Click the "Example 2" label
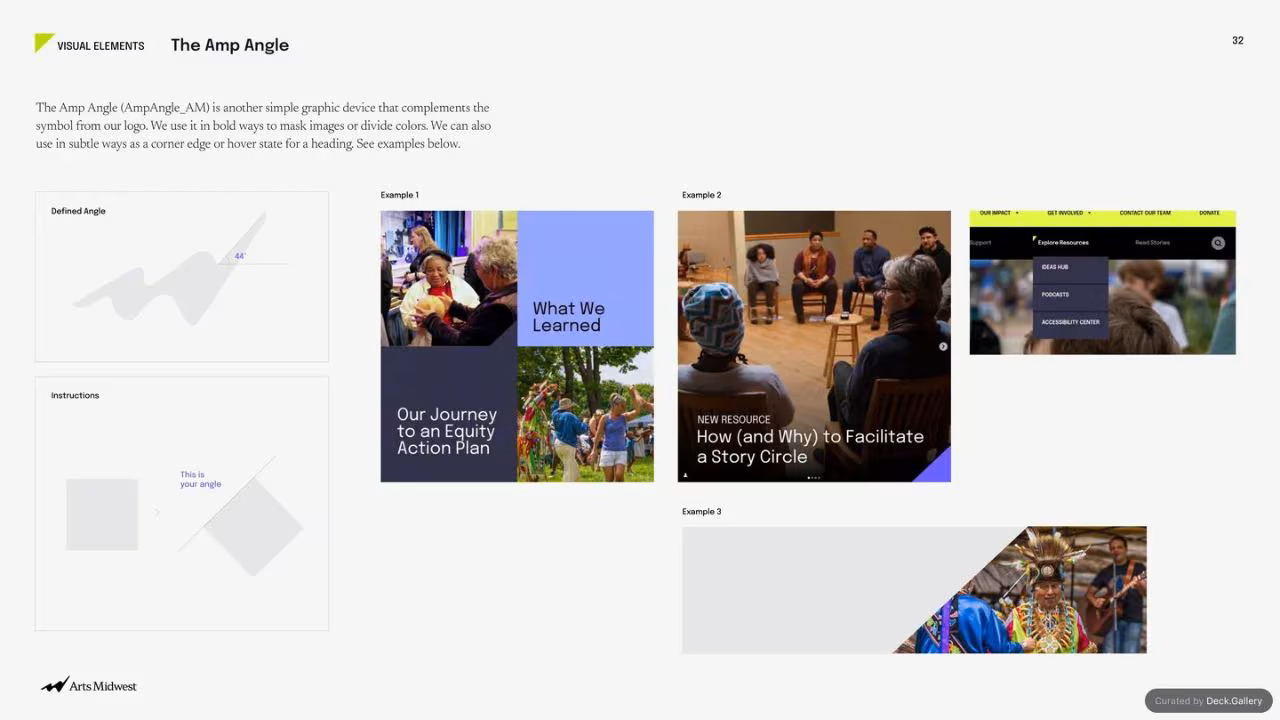The width and height of the screenshot is (1280, 720). click(702, 195)
